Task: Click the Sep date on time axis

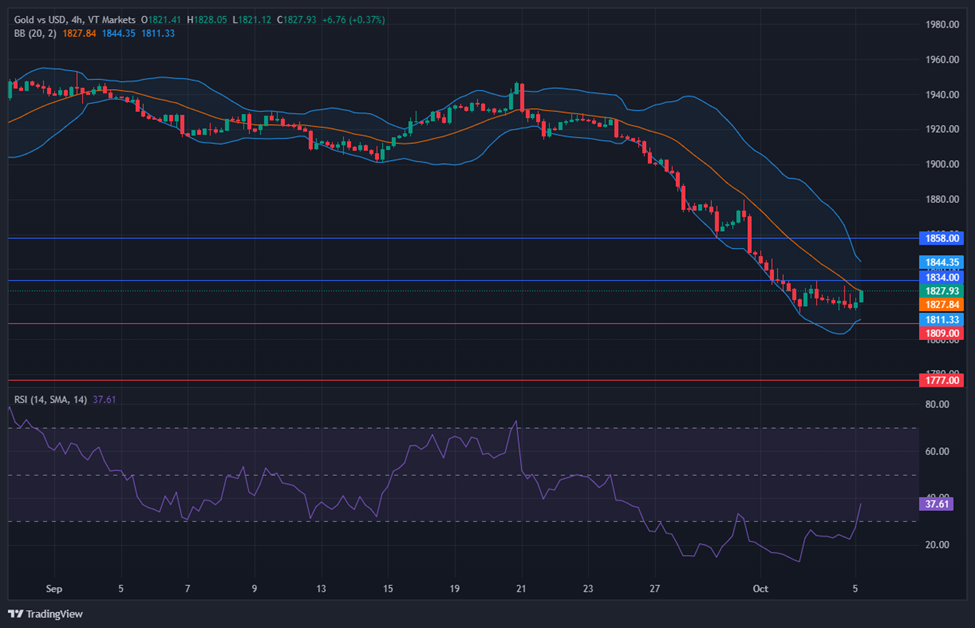Action: (54, 588)
